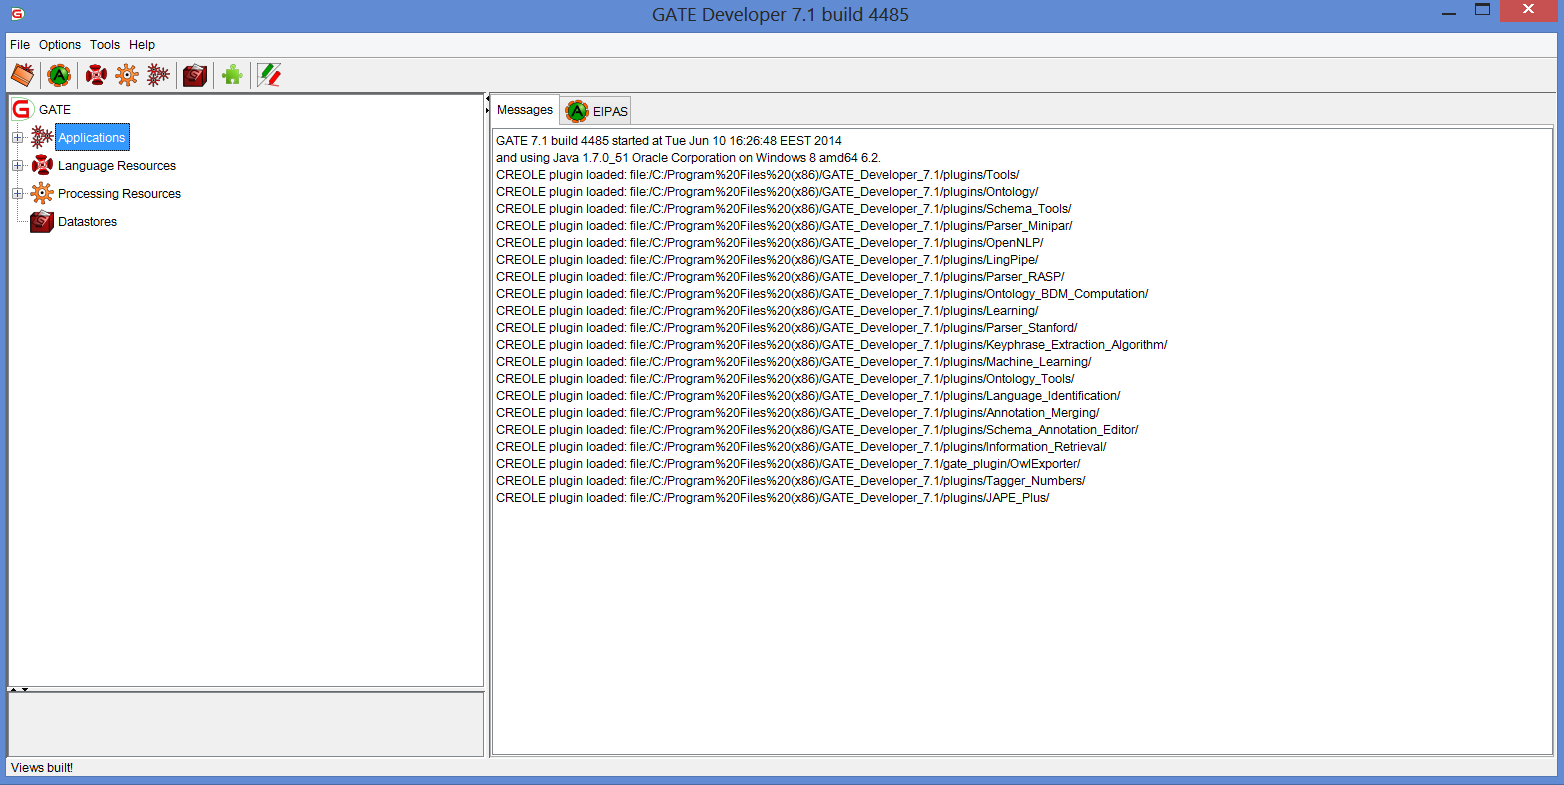Click the plugins/OpenNLP/ message line
The image size is (1564, 785).
tap(770, 243)
